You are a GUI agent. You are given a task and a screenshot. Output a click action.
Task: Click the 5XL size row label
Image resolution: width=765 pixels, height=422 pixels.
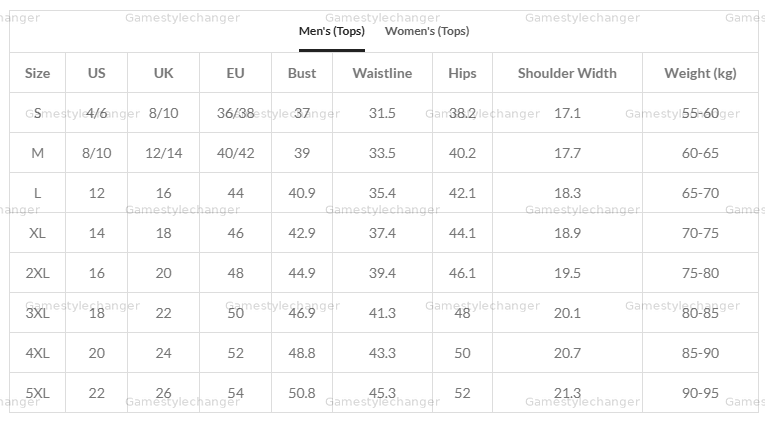tap(37, 393)
